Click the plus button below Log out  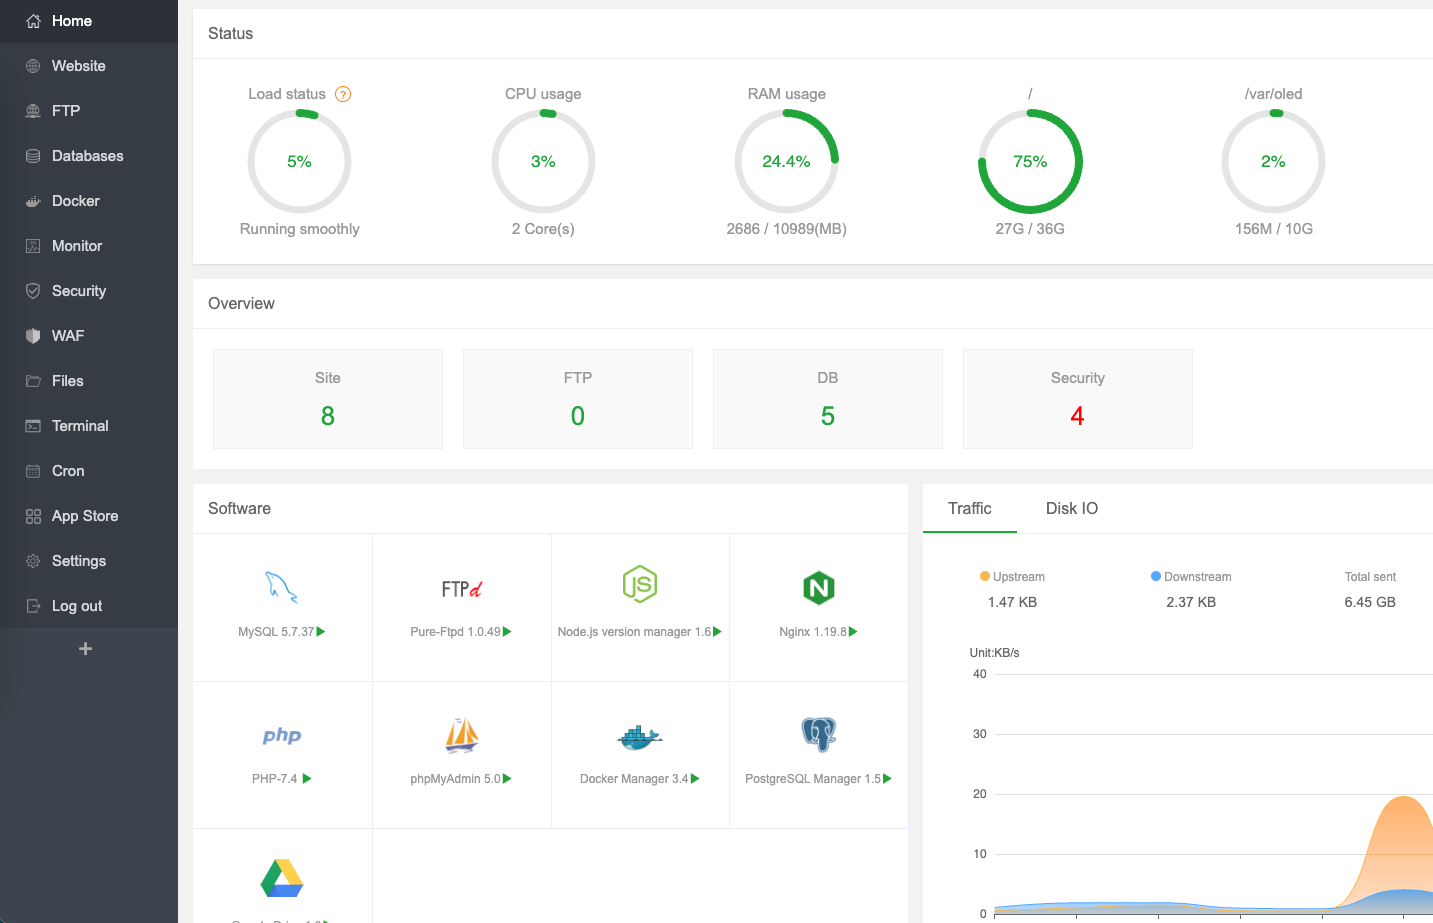[x=86, y=649]
